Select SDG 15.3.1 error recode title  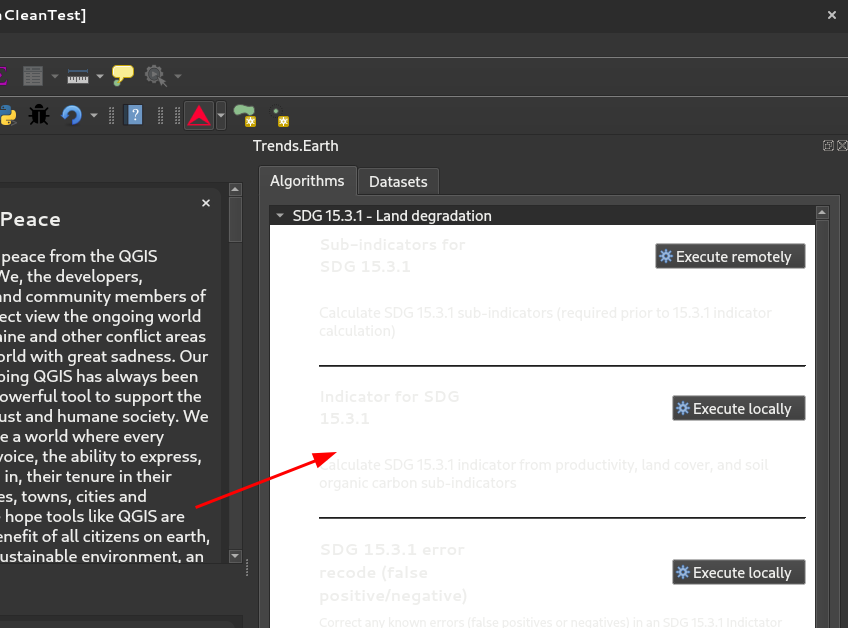click(x=393, y=572)
